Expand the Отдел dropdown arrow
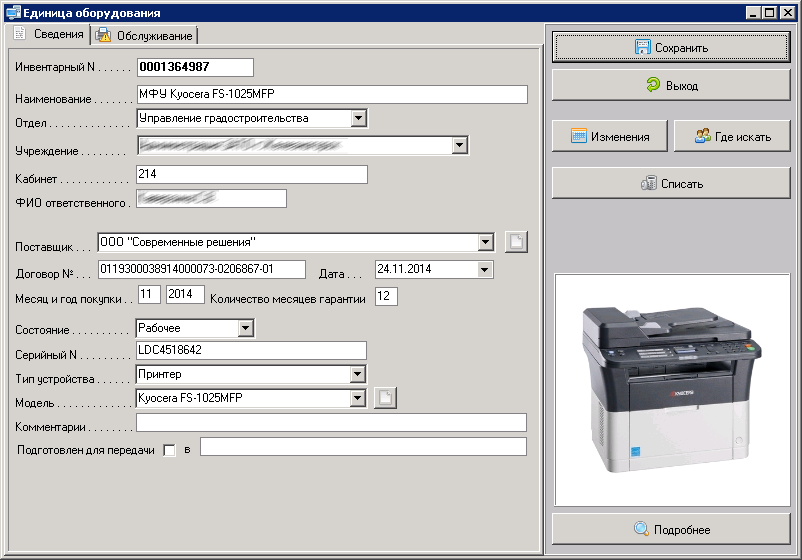This screenshot has width=802, height=560. (359, 118)
